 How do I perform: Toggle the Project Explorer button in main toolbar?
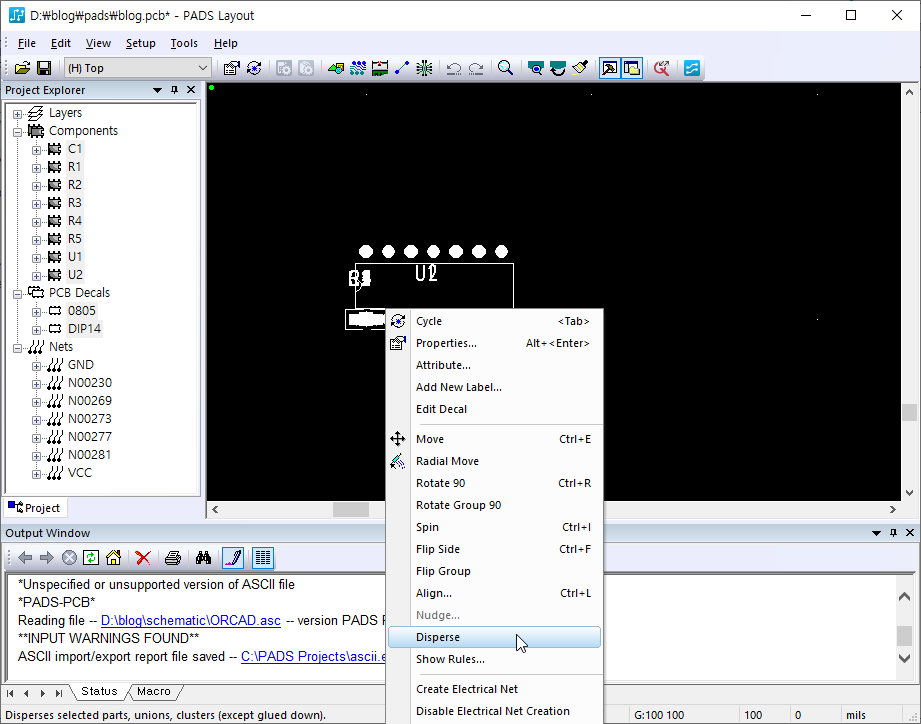coord(632,68)
